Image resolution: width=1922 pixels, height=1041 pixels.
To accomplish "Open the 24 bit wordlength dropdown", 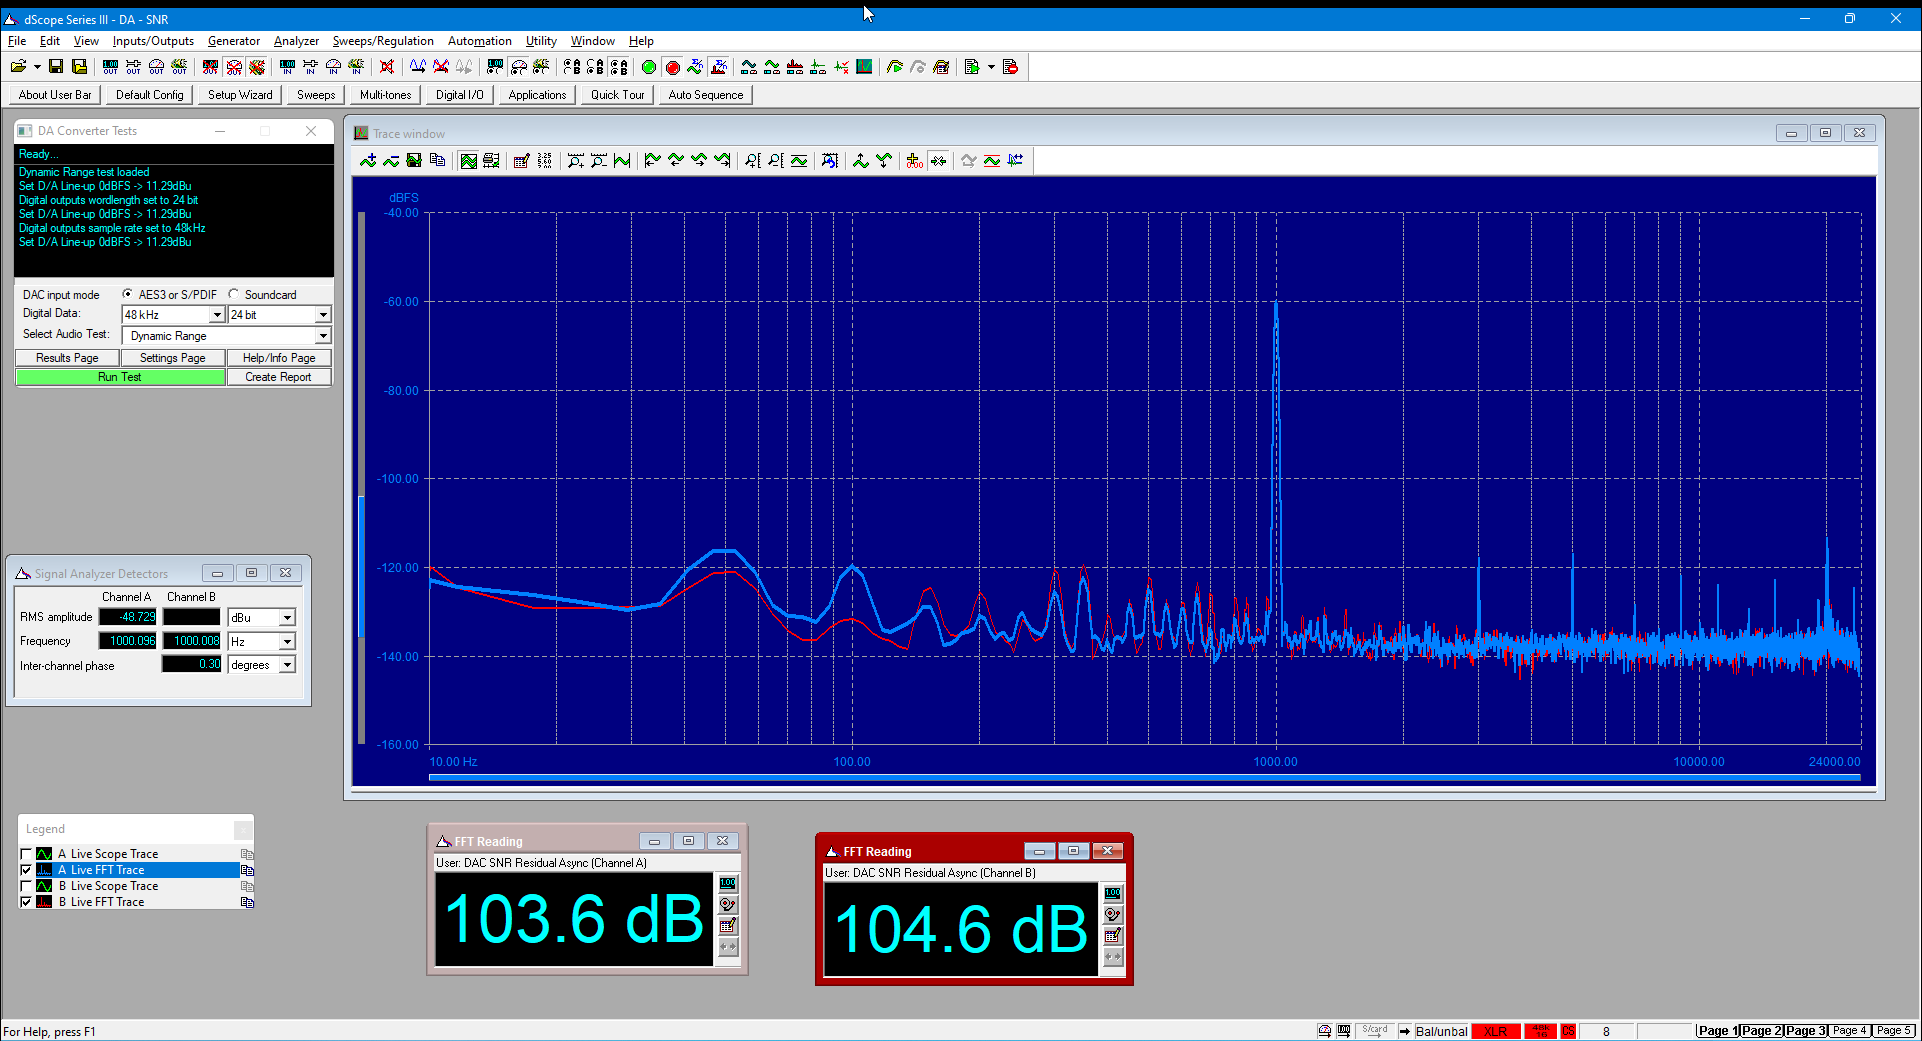I will coord(323,315).
